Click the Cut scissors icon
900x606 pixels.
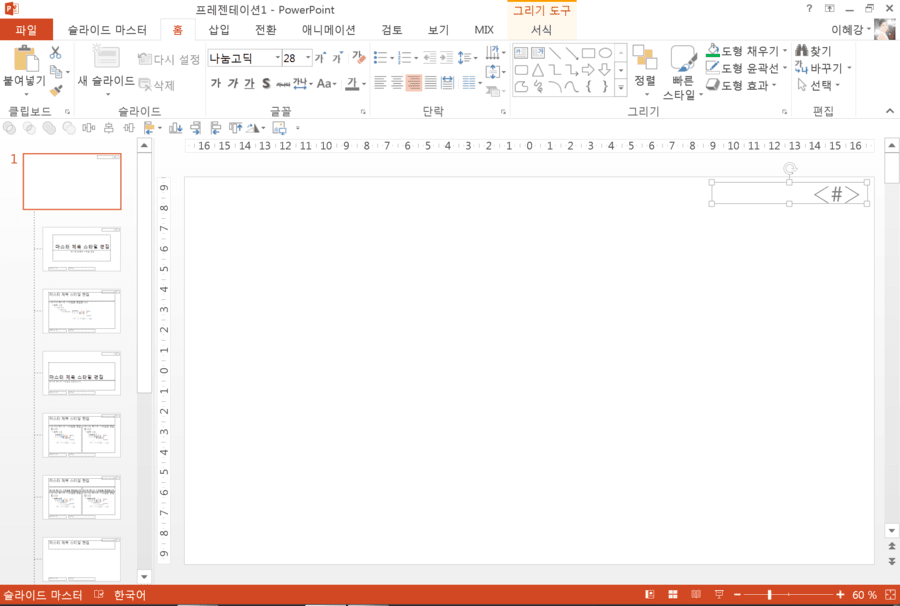pyautogui.click(x=55, y=53)
